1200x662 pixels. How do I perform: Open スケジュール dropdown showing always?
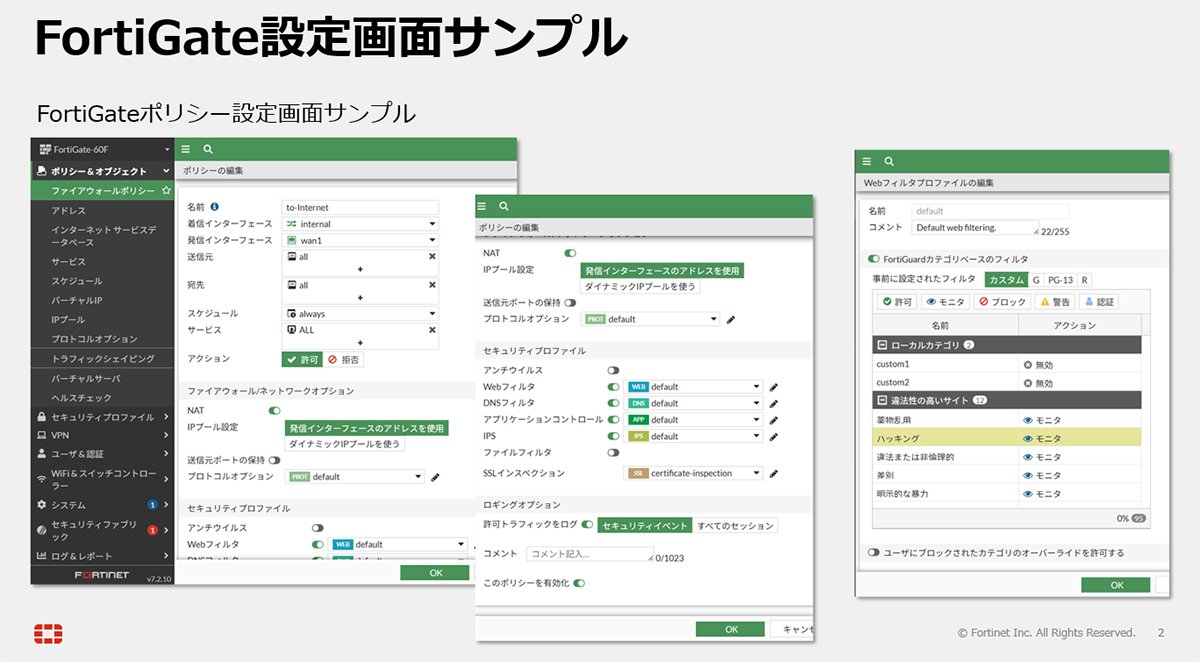point(362,313)
